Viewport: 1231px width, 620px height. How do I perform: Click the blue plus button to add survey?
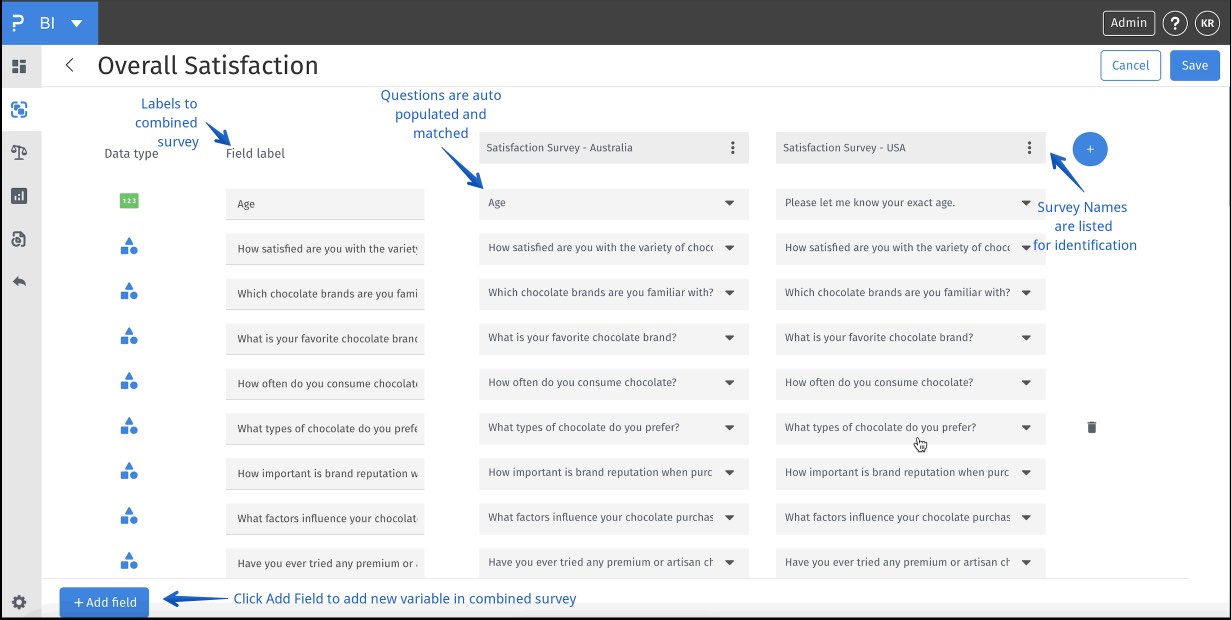1090,149
